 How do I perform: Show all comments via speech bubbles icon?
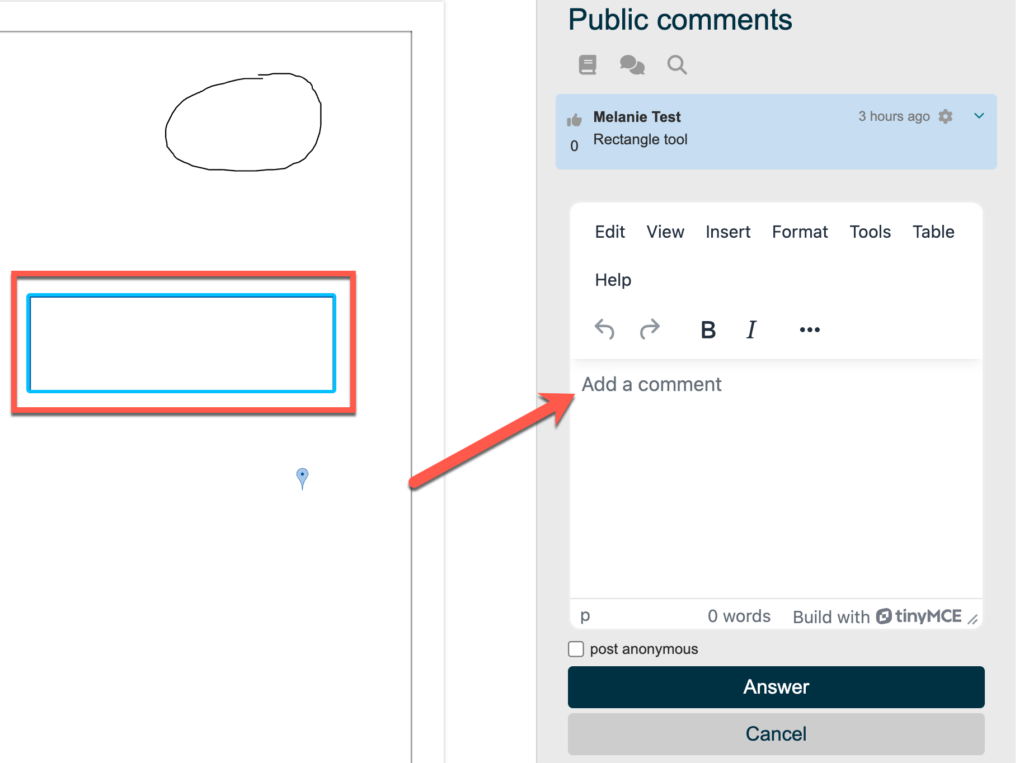tap(632, 65)
